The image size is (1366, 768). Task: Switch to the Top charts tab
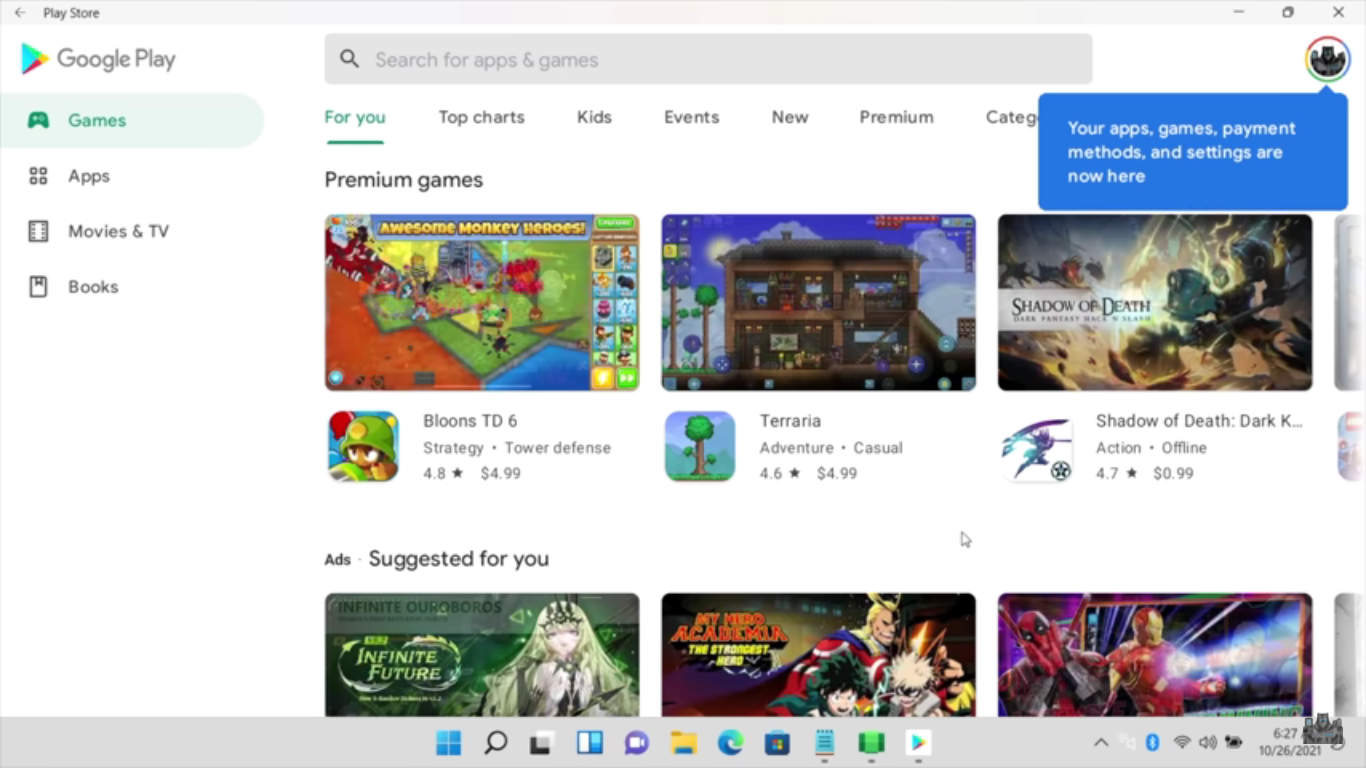(481, 117)
